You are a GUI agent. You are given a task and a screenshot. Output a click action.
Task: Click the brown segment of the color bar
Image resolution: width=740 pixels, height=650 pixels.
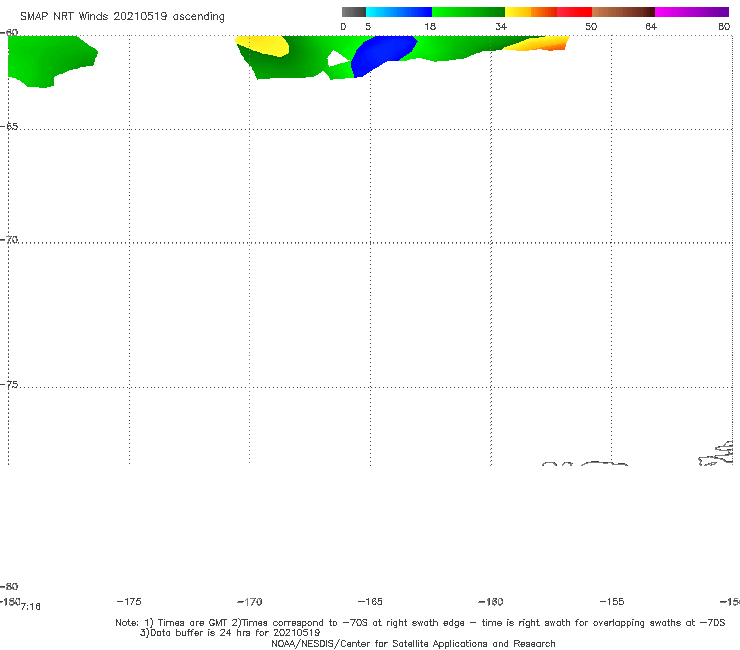pos(623,12)
